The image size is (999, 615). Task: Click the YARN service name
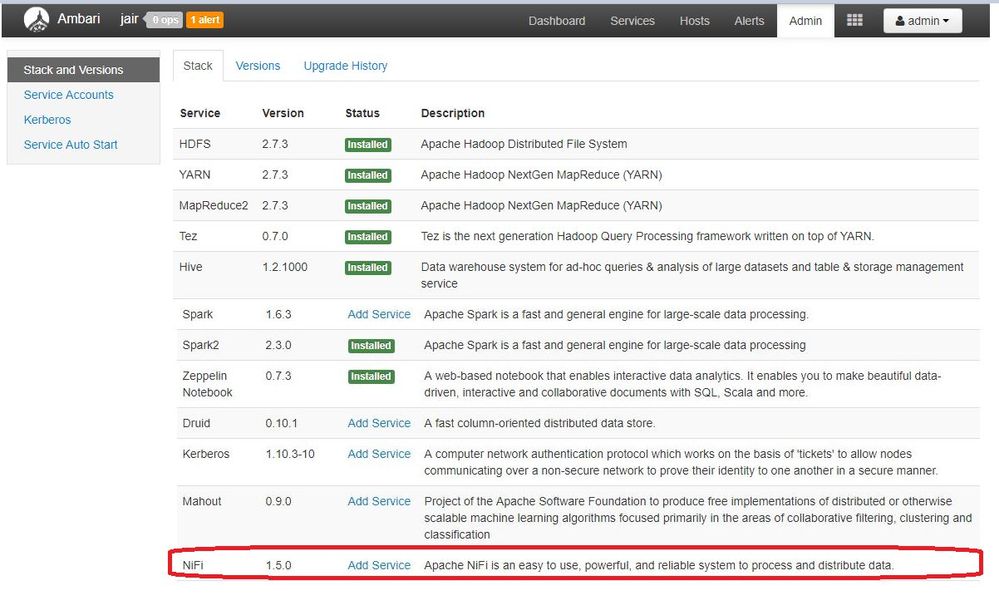tap(194, 175)
